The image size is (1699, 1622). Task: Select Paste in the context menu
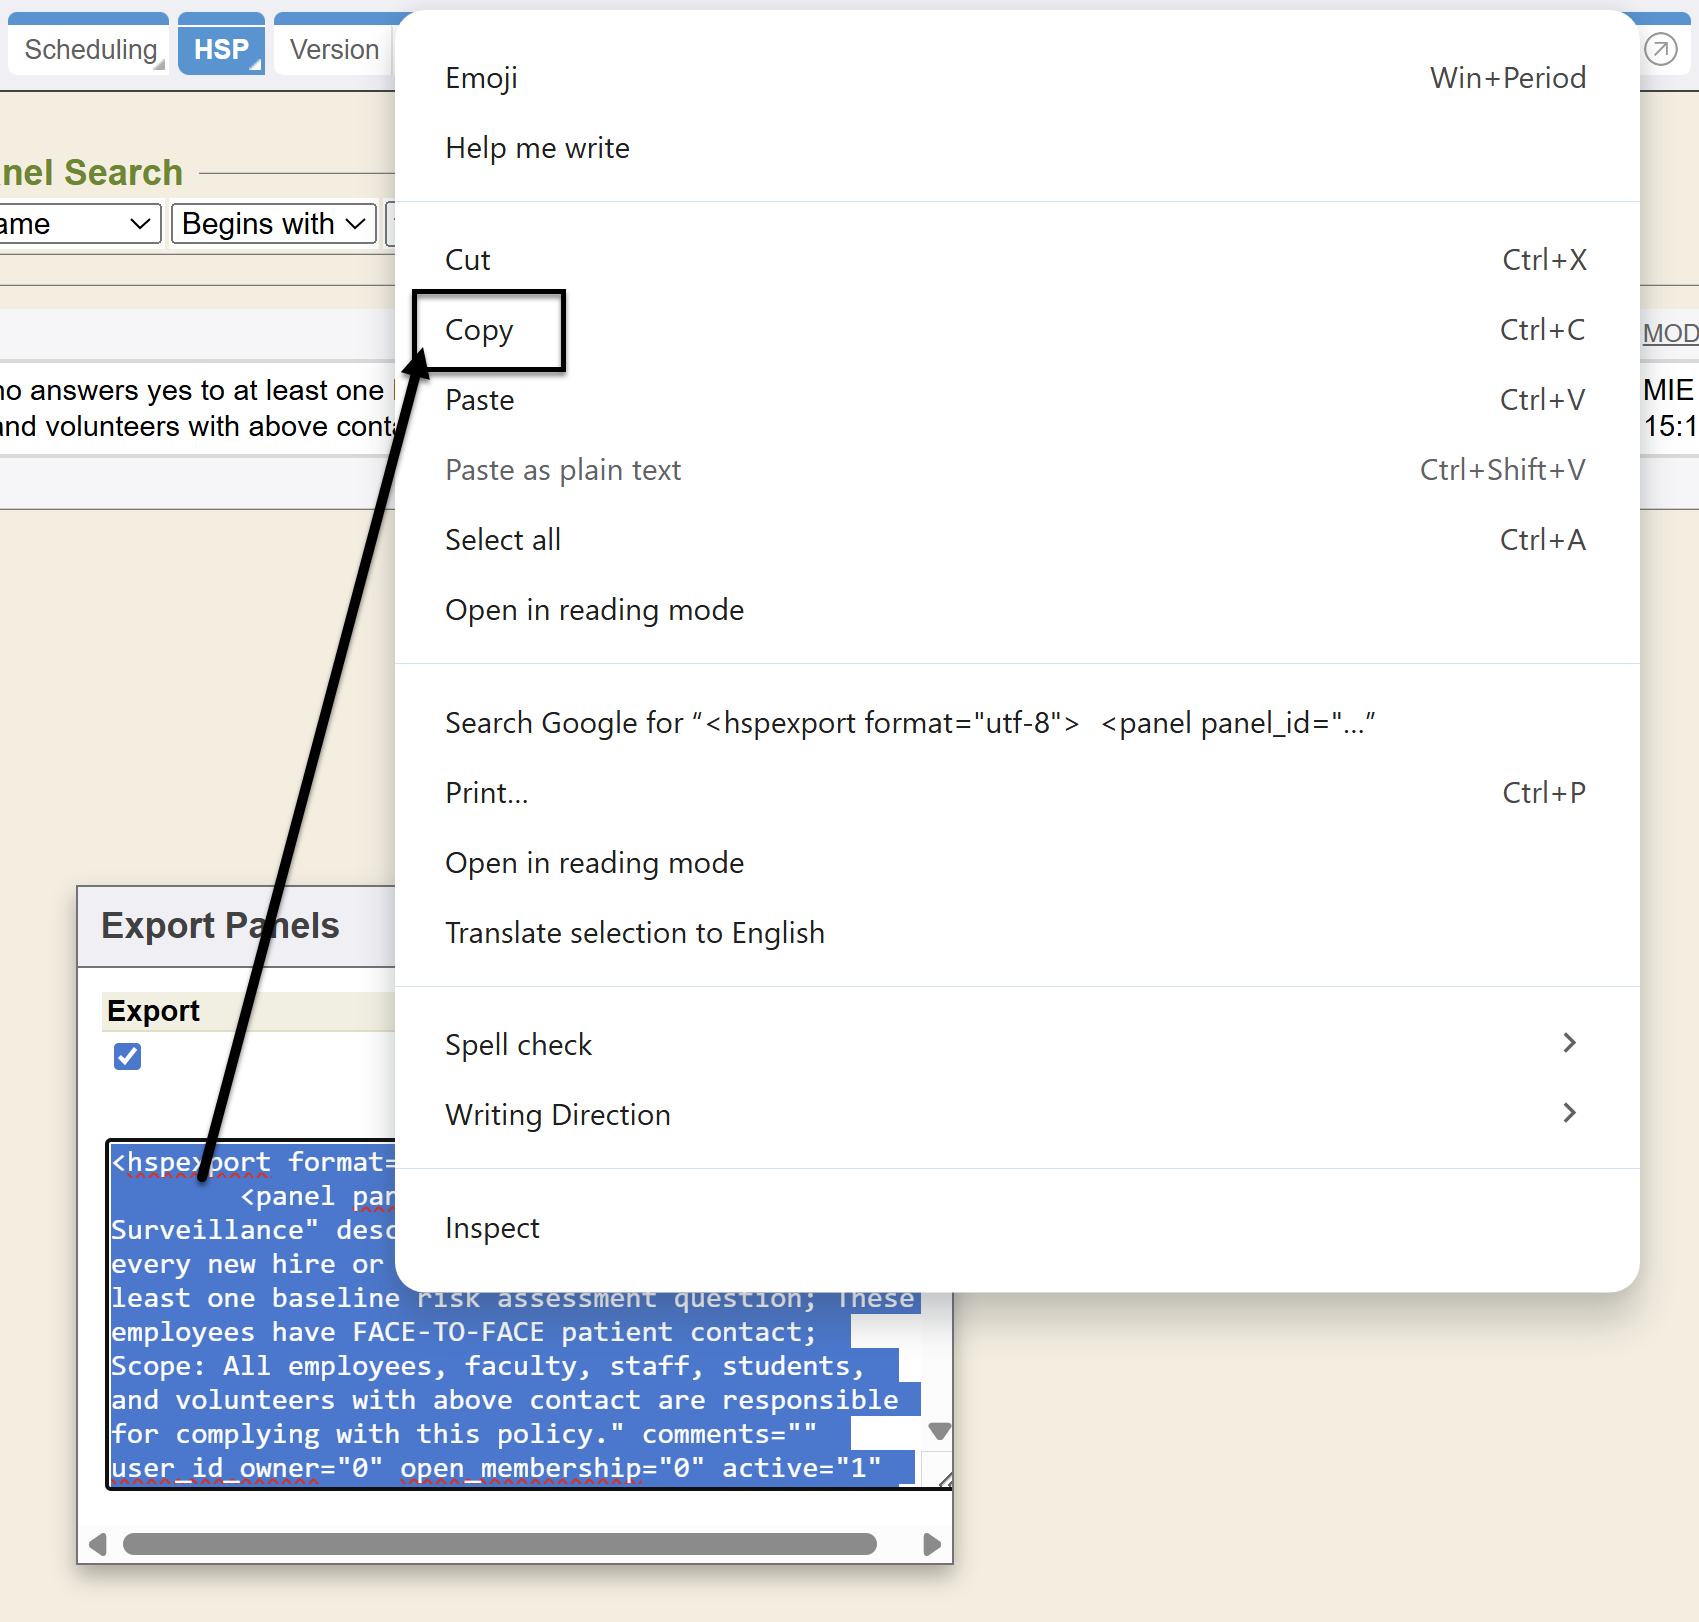[480, 400]
